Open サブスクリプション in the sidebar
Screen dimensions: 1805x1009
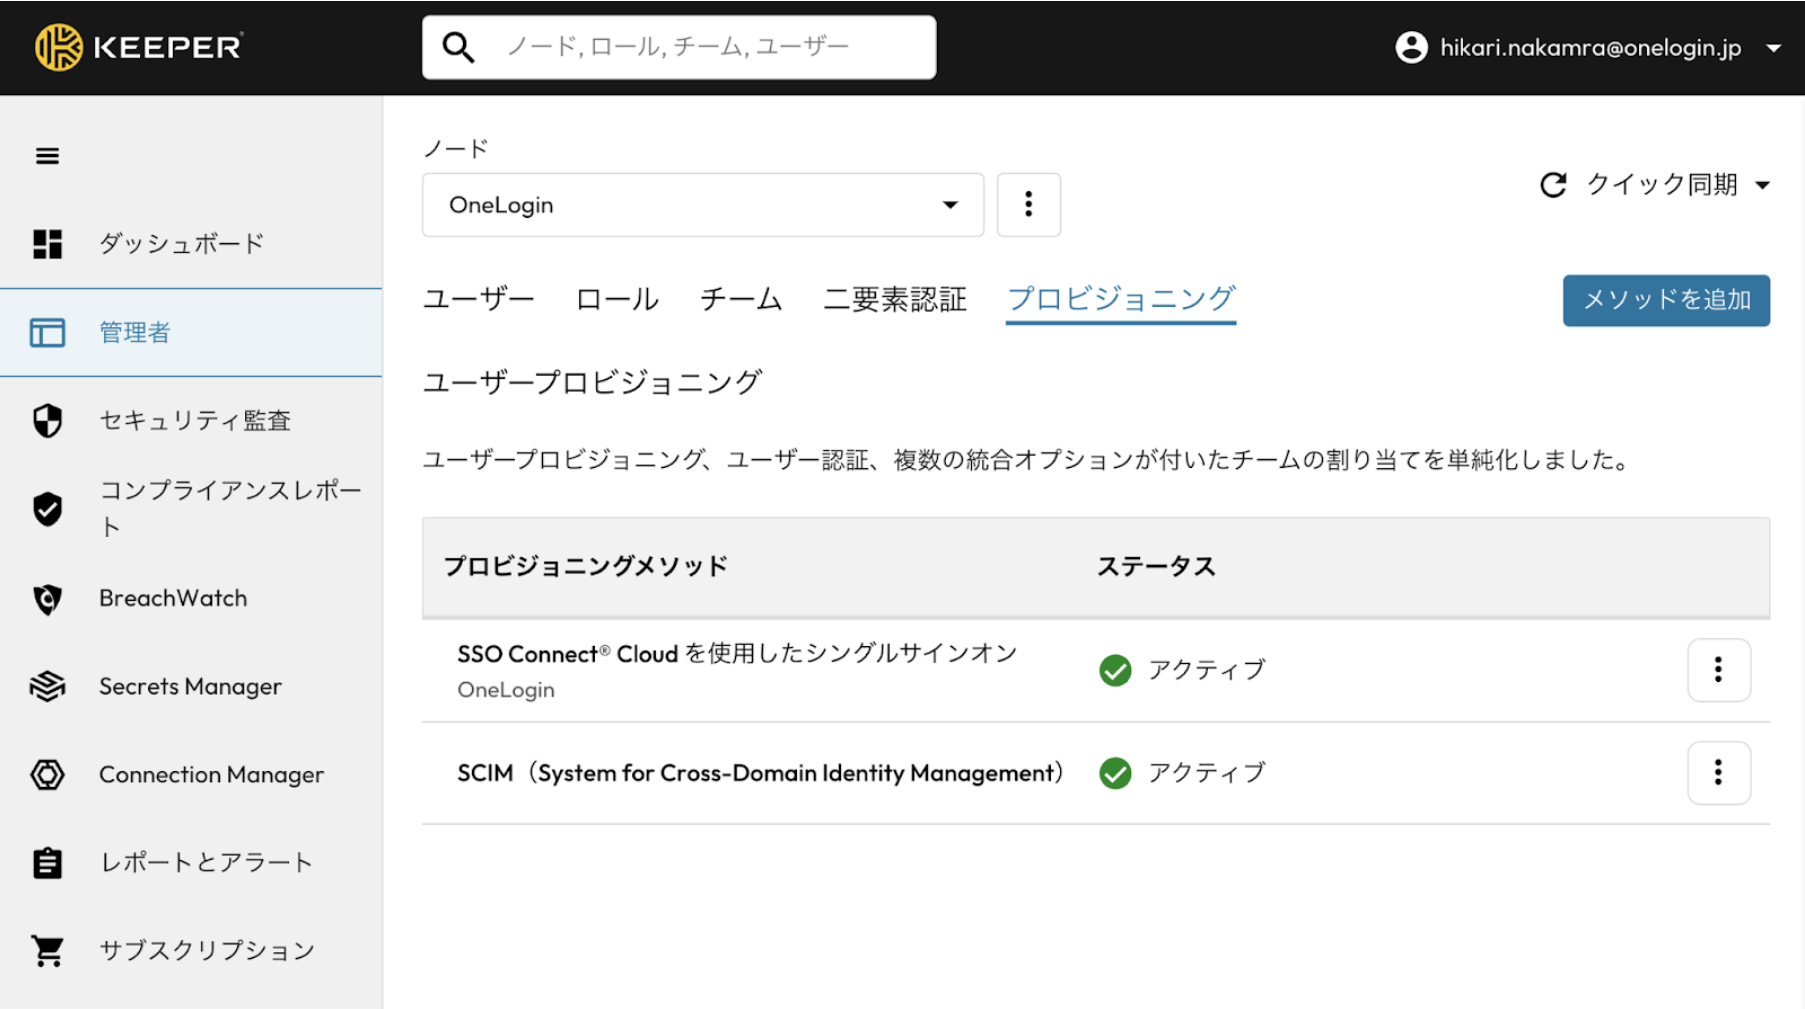191,950
